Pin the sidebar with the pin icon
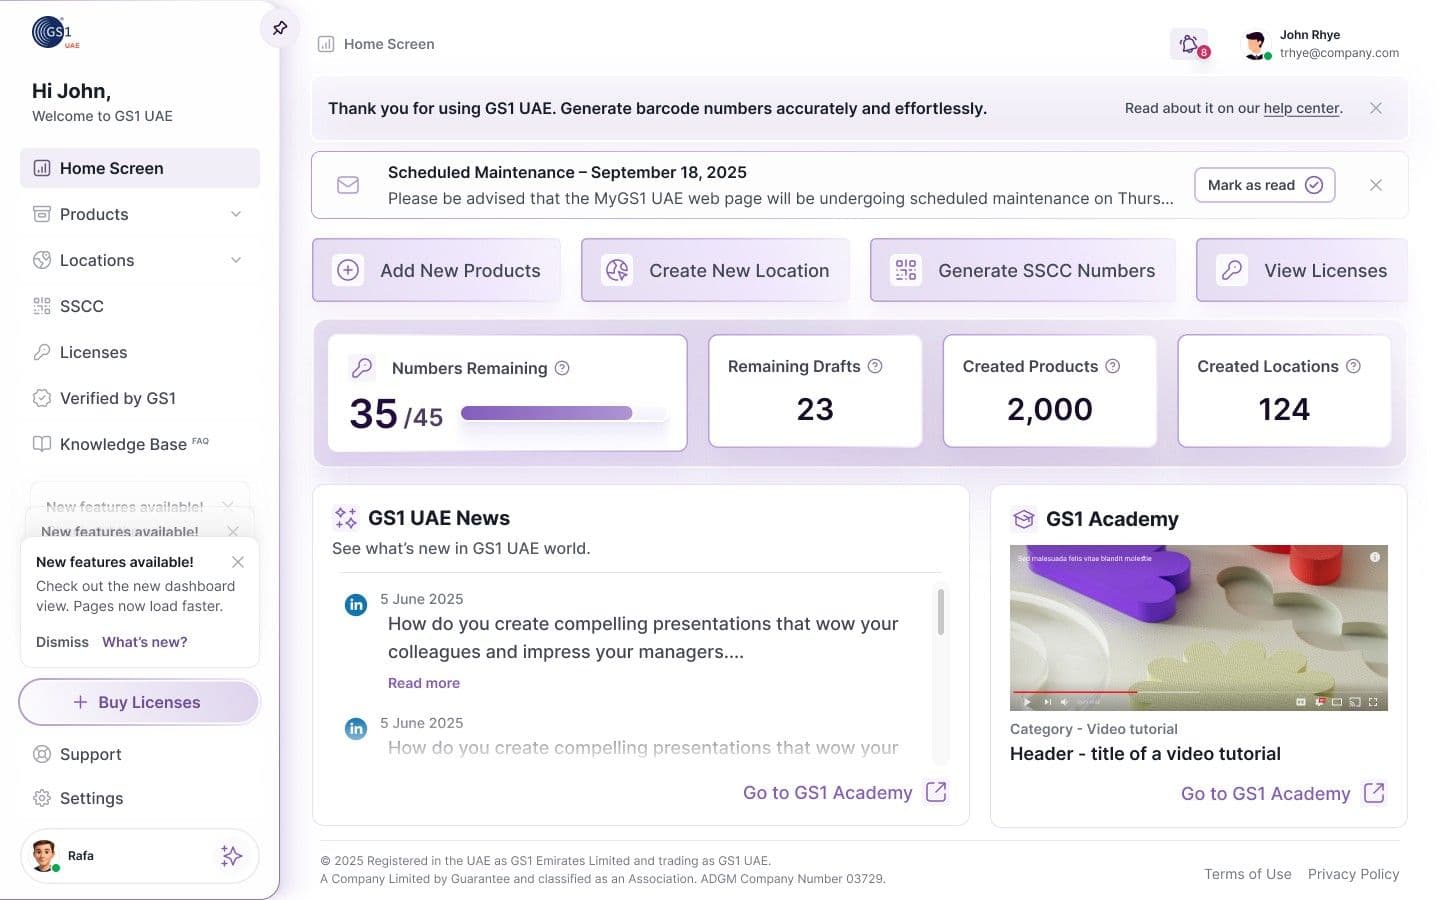This screenshot has width=1440, height=900. click(x=280, y=28)
